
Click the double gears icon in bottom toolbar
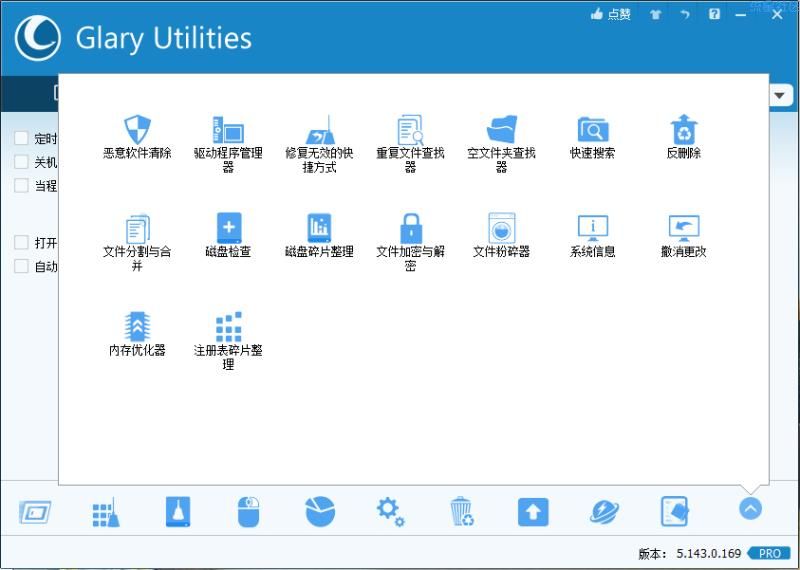click(x=390, y=512)
